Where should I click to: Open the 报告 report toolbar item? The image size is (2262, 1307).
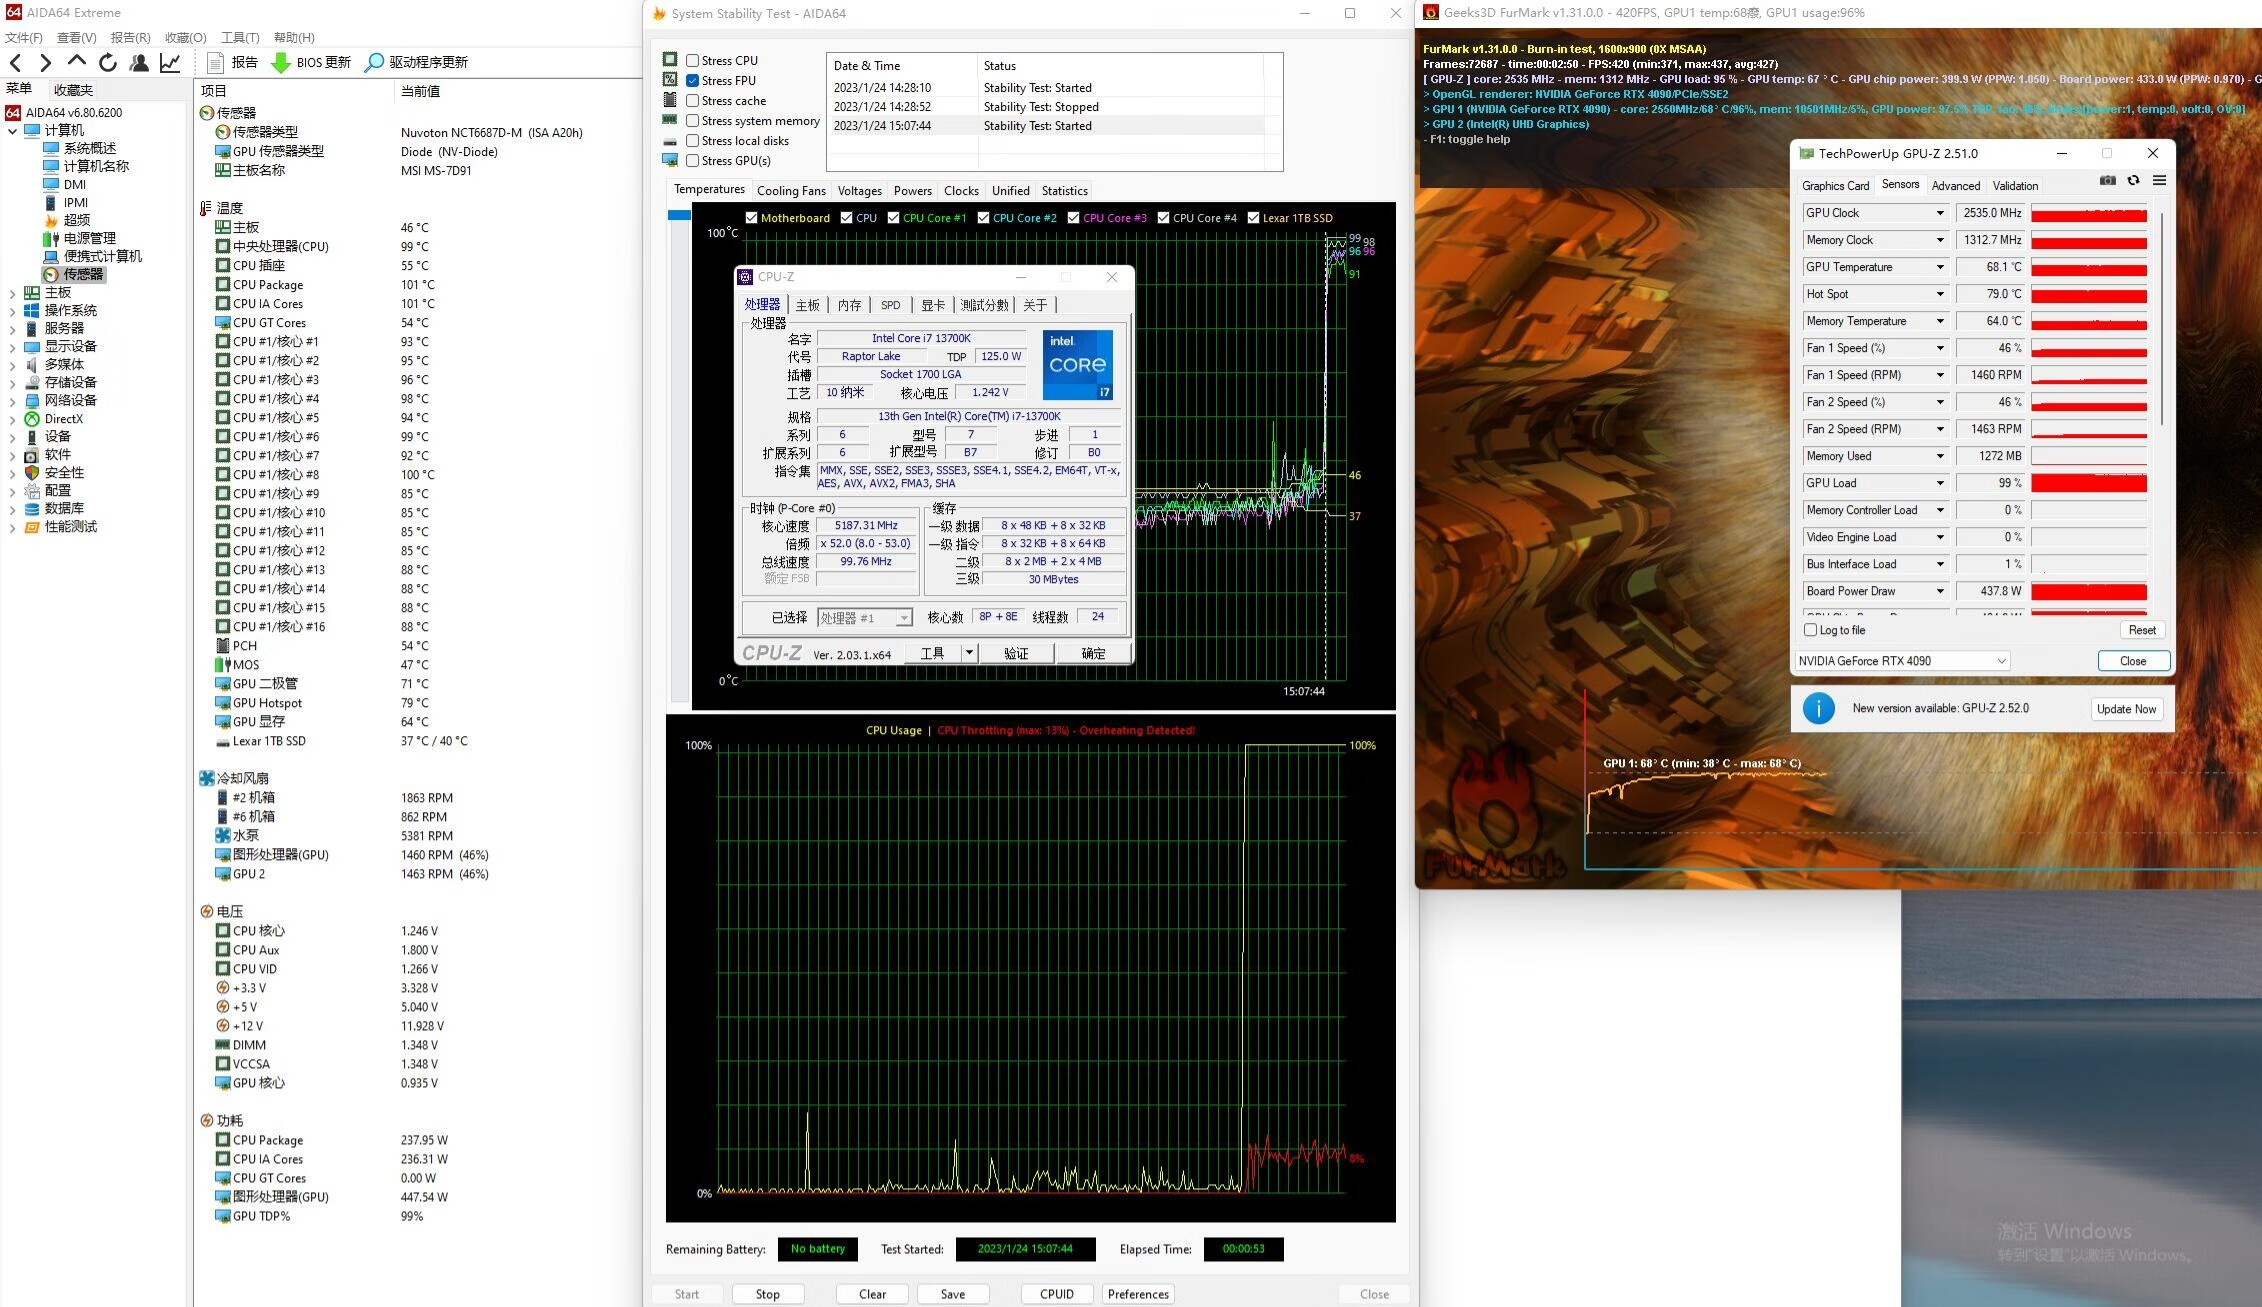[x=232, y=62]
